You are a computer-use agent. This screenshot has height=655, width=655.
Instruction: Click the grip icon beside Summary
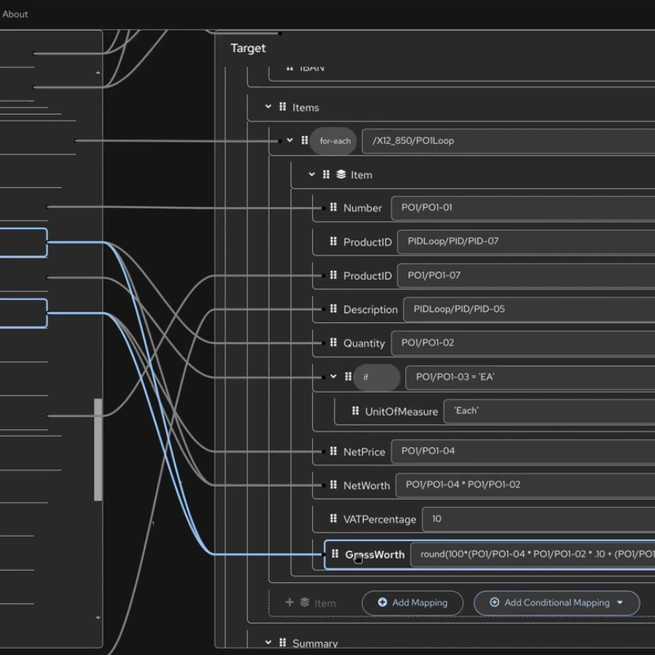[283, 642]
